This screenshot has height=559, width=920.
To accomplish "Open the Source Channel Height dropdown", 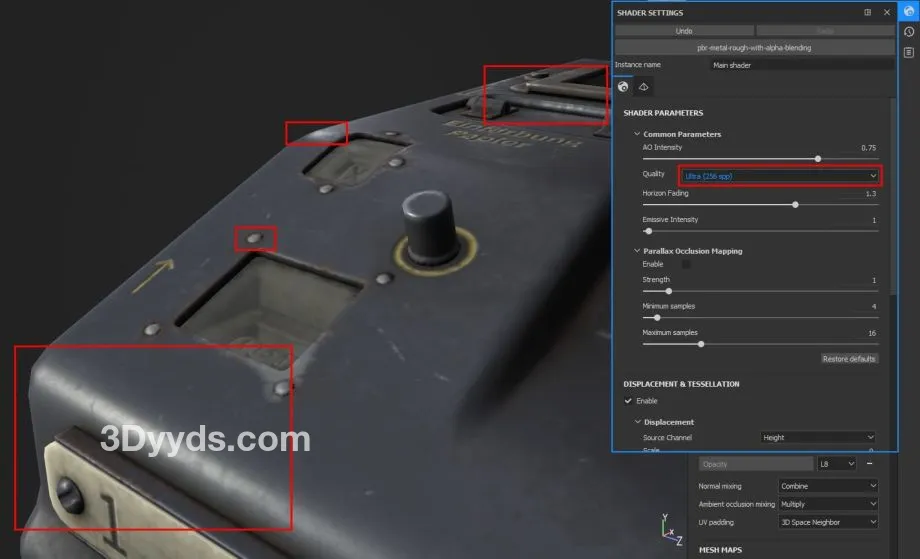I will coord(816,438).
